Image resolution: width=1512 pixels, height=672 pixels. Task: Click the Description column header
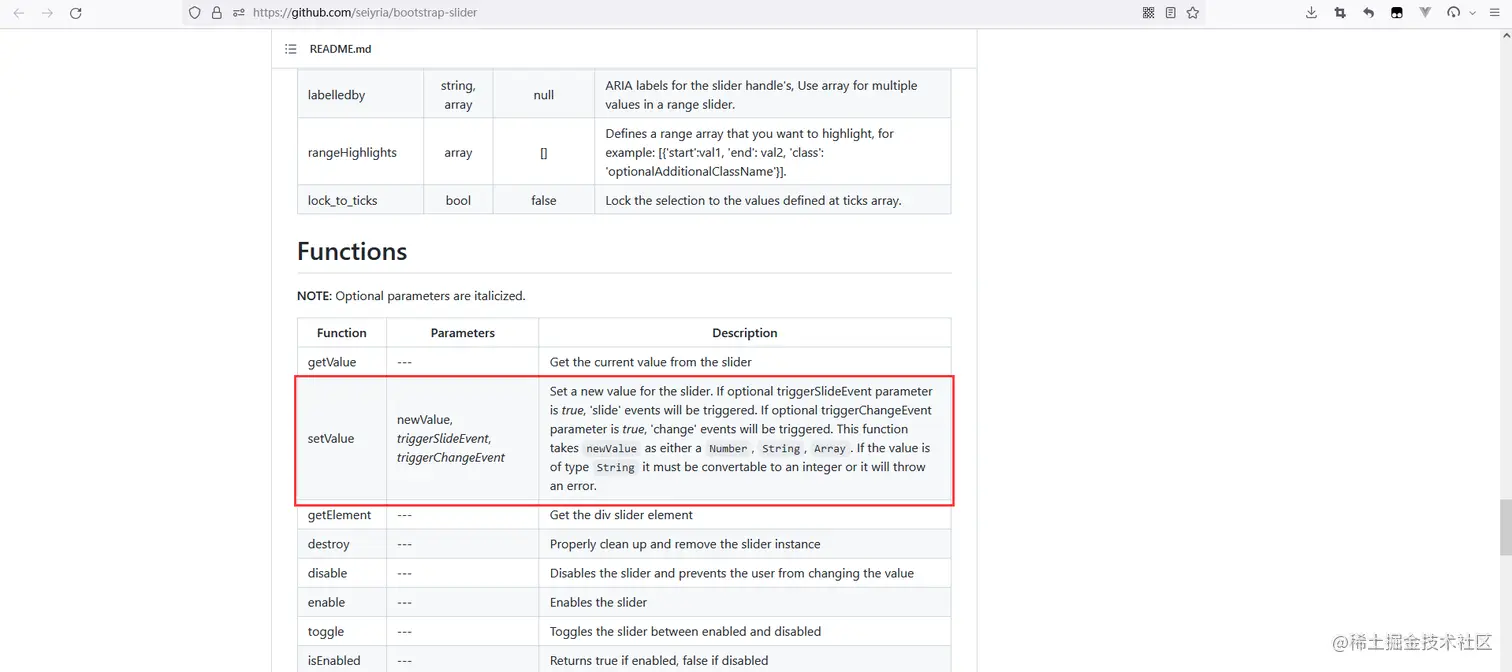[x=744, y=333]
